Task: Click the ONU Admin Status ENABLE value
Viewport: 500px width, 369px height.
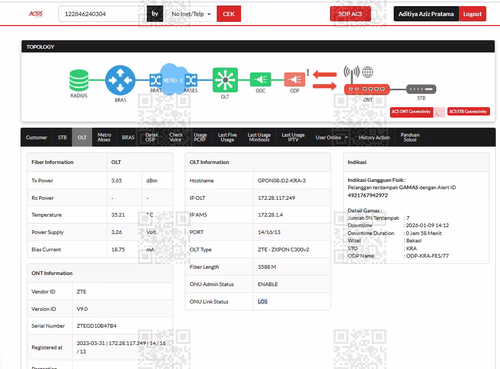Action: point(268,284)
